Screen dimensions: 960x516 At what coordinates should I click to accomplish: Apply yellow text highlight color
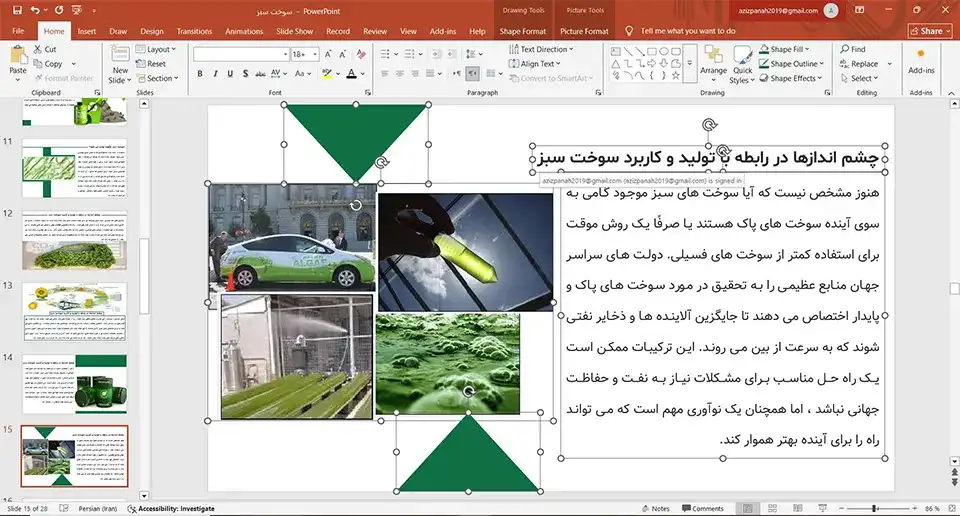tap(328, 73)
